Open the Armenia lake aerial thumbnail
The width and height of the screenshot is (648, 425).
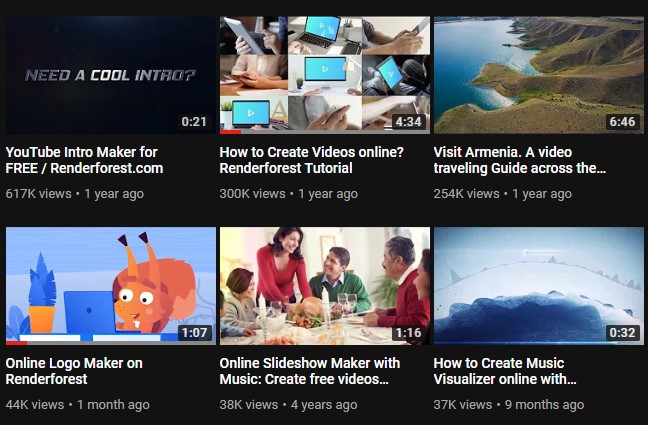click(x=539, y=75)
